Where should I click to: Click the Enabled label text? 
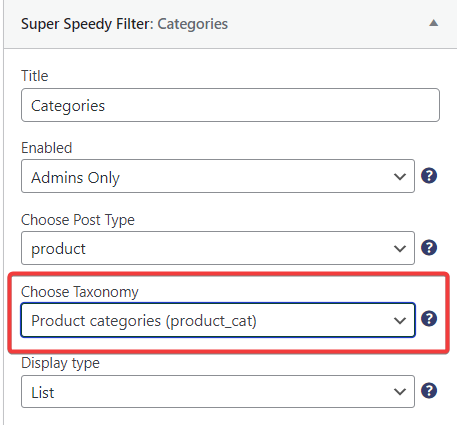(47, 148)
